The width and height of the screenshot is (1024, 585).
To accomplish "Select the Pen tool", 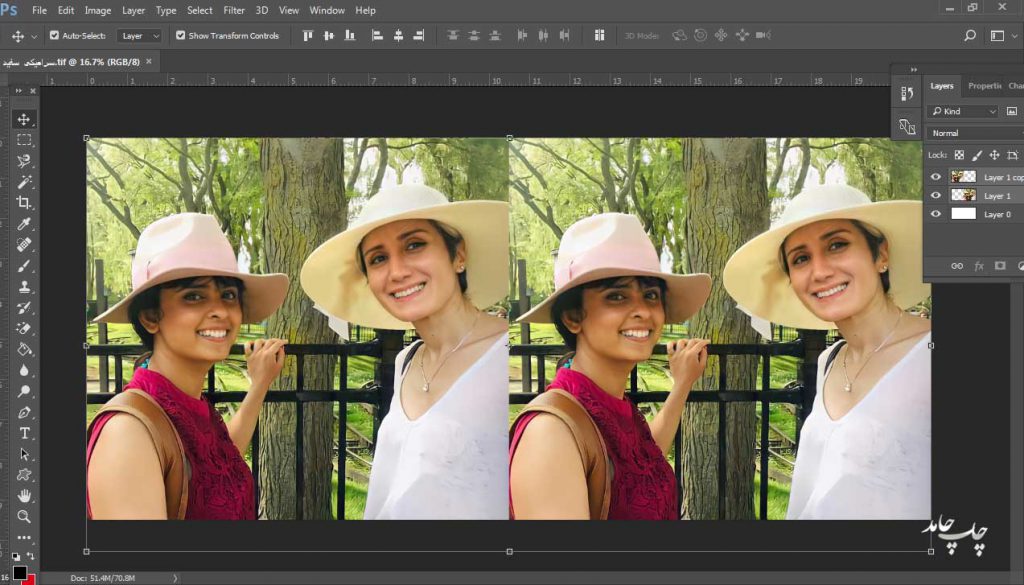I will 24,412.
